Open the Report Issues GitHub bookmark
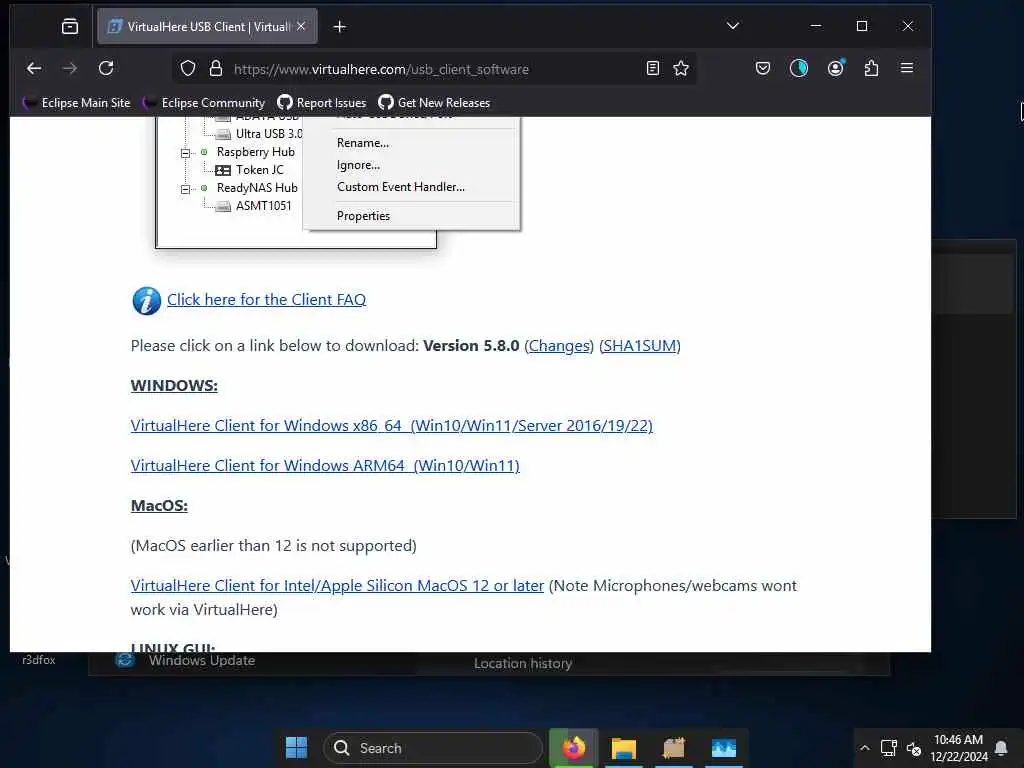This screenshot has height=768, width=1024. (322, 103)
